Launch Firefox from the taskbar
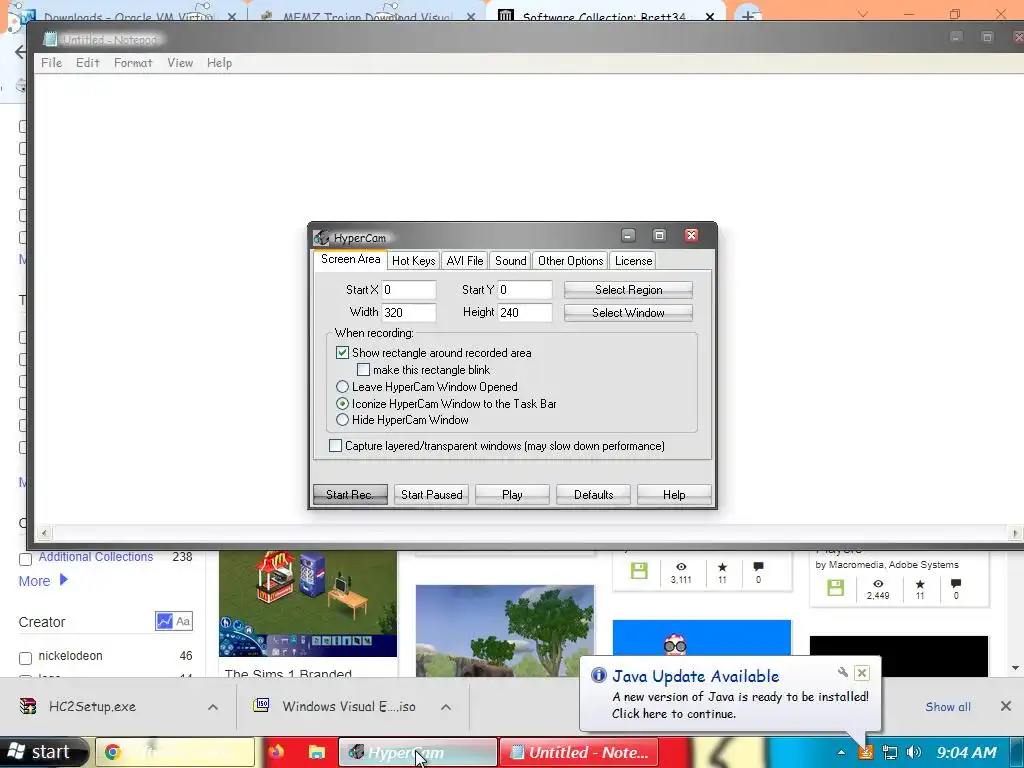Screen dimensions: 1024x768 tap(276, 752)
